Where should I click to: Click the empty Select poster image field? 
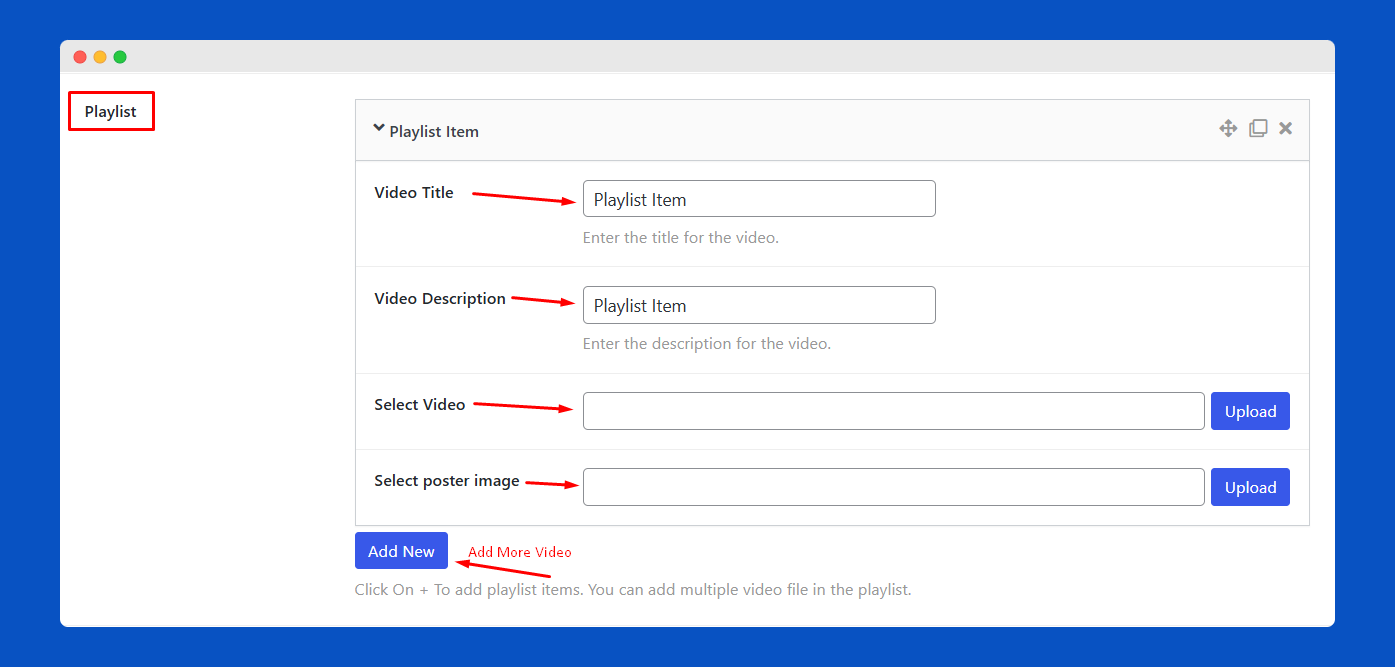click(893, 487)
